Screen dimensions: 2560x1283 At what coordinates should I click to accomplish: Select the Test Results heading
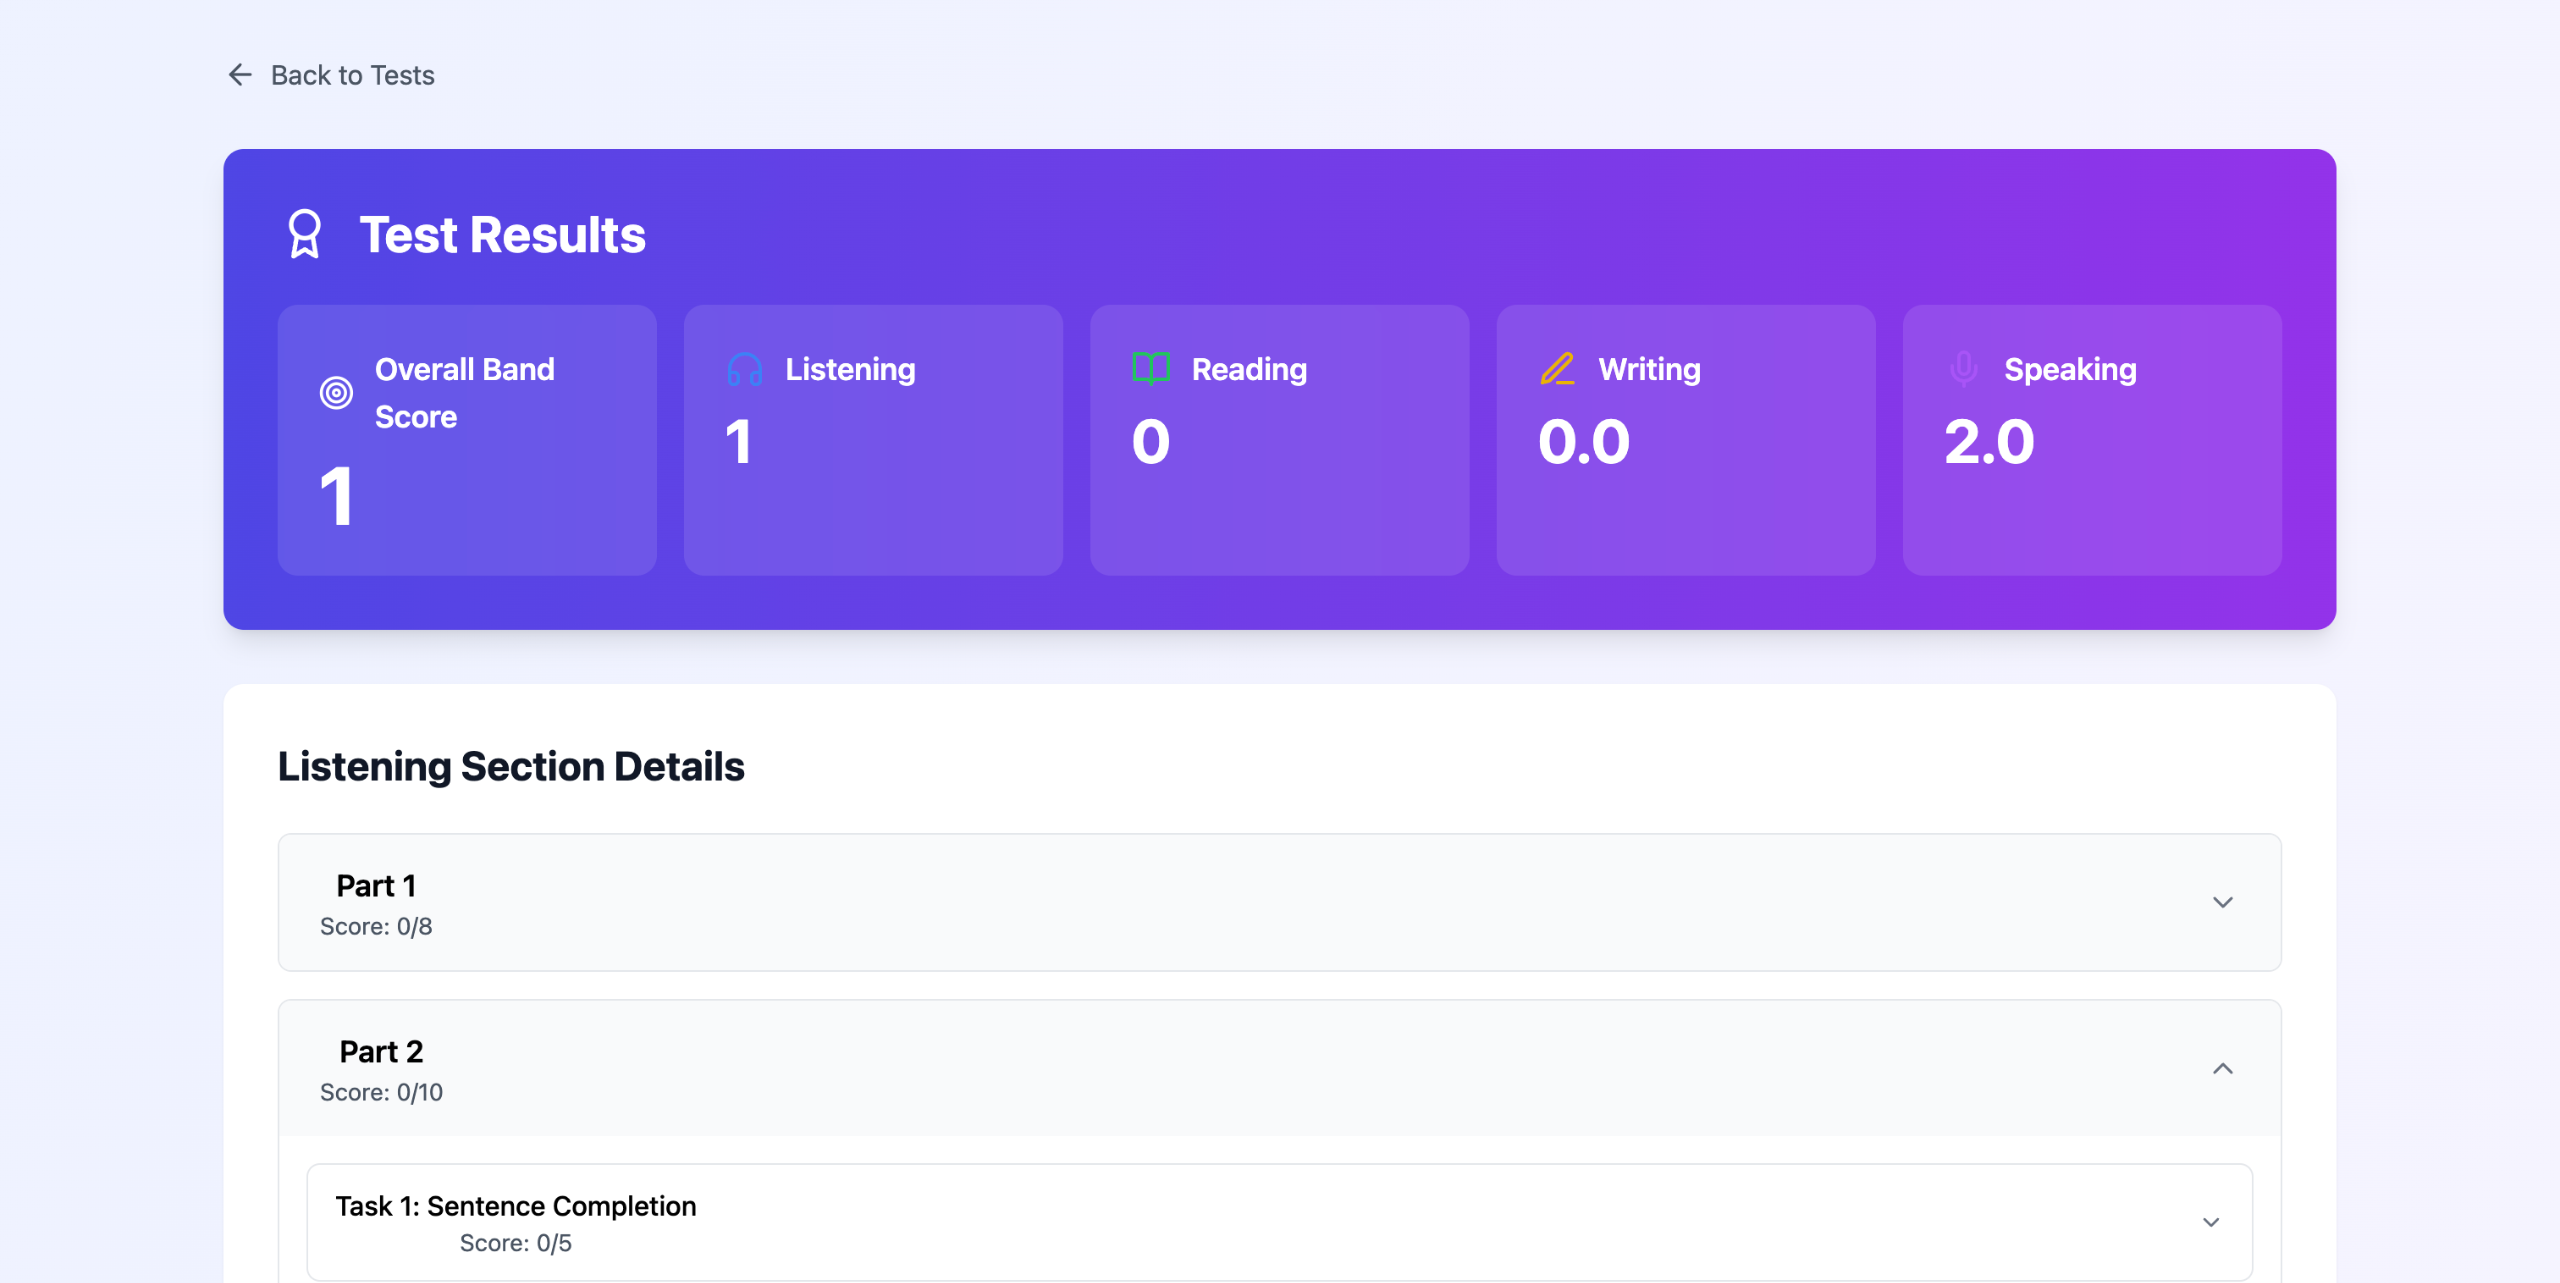(x=502, y=235)
